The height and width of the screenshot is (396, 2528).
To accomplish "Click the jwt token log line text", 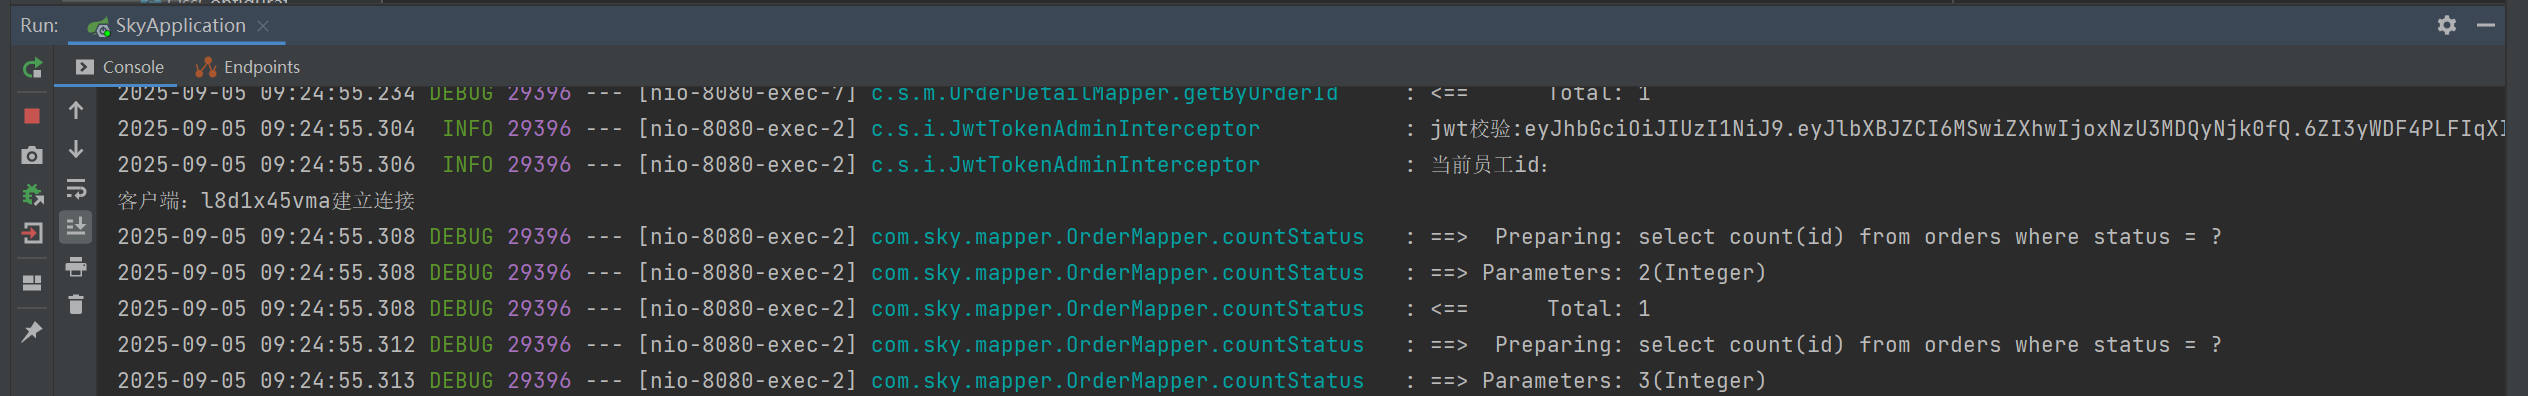I will point(1966,129).
